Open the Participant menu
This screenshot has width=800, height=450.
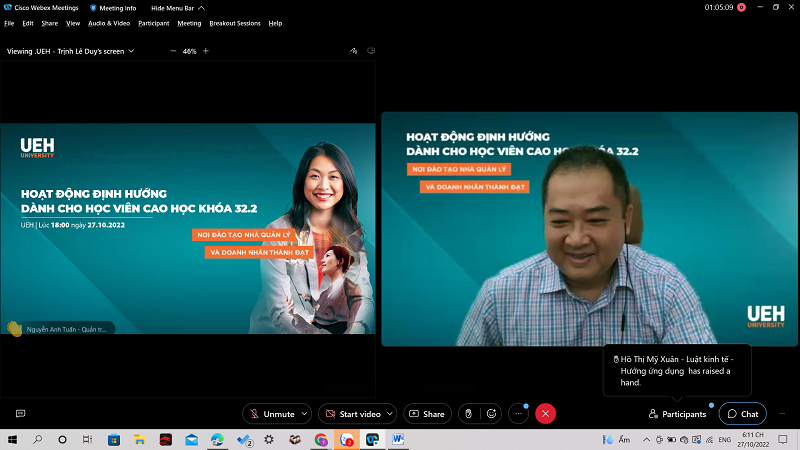pyautogui.click(x=154, y=23)
